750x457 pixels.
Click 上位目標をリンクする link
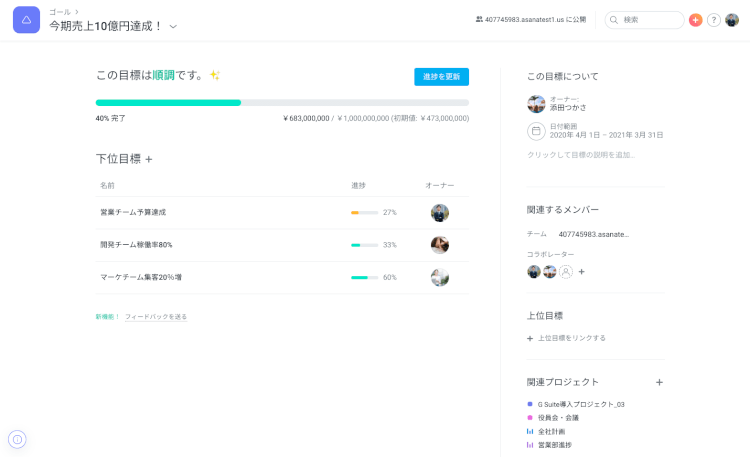[x=572, y=338]
